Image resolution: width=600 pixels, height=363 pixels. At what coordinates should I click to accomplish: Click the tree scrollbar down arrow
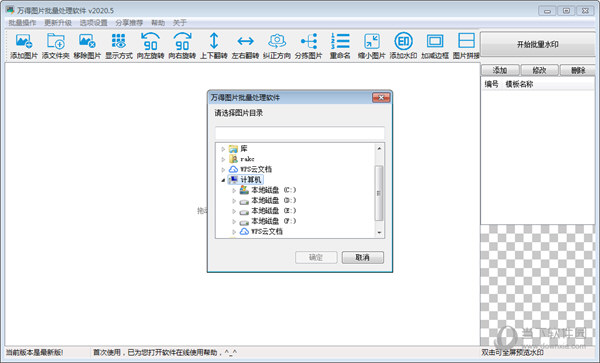[x=379, y=233]
